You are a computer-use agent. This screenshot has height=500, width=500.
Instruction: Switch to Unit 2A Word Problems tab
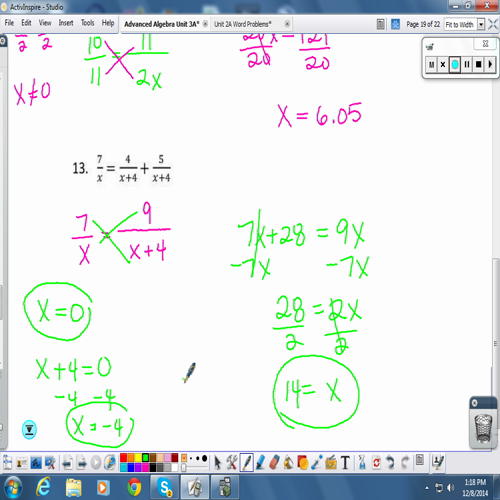click(x=243, y=24)
